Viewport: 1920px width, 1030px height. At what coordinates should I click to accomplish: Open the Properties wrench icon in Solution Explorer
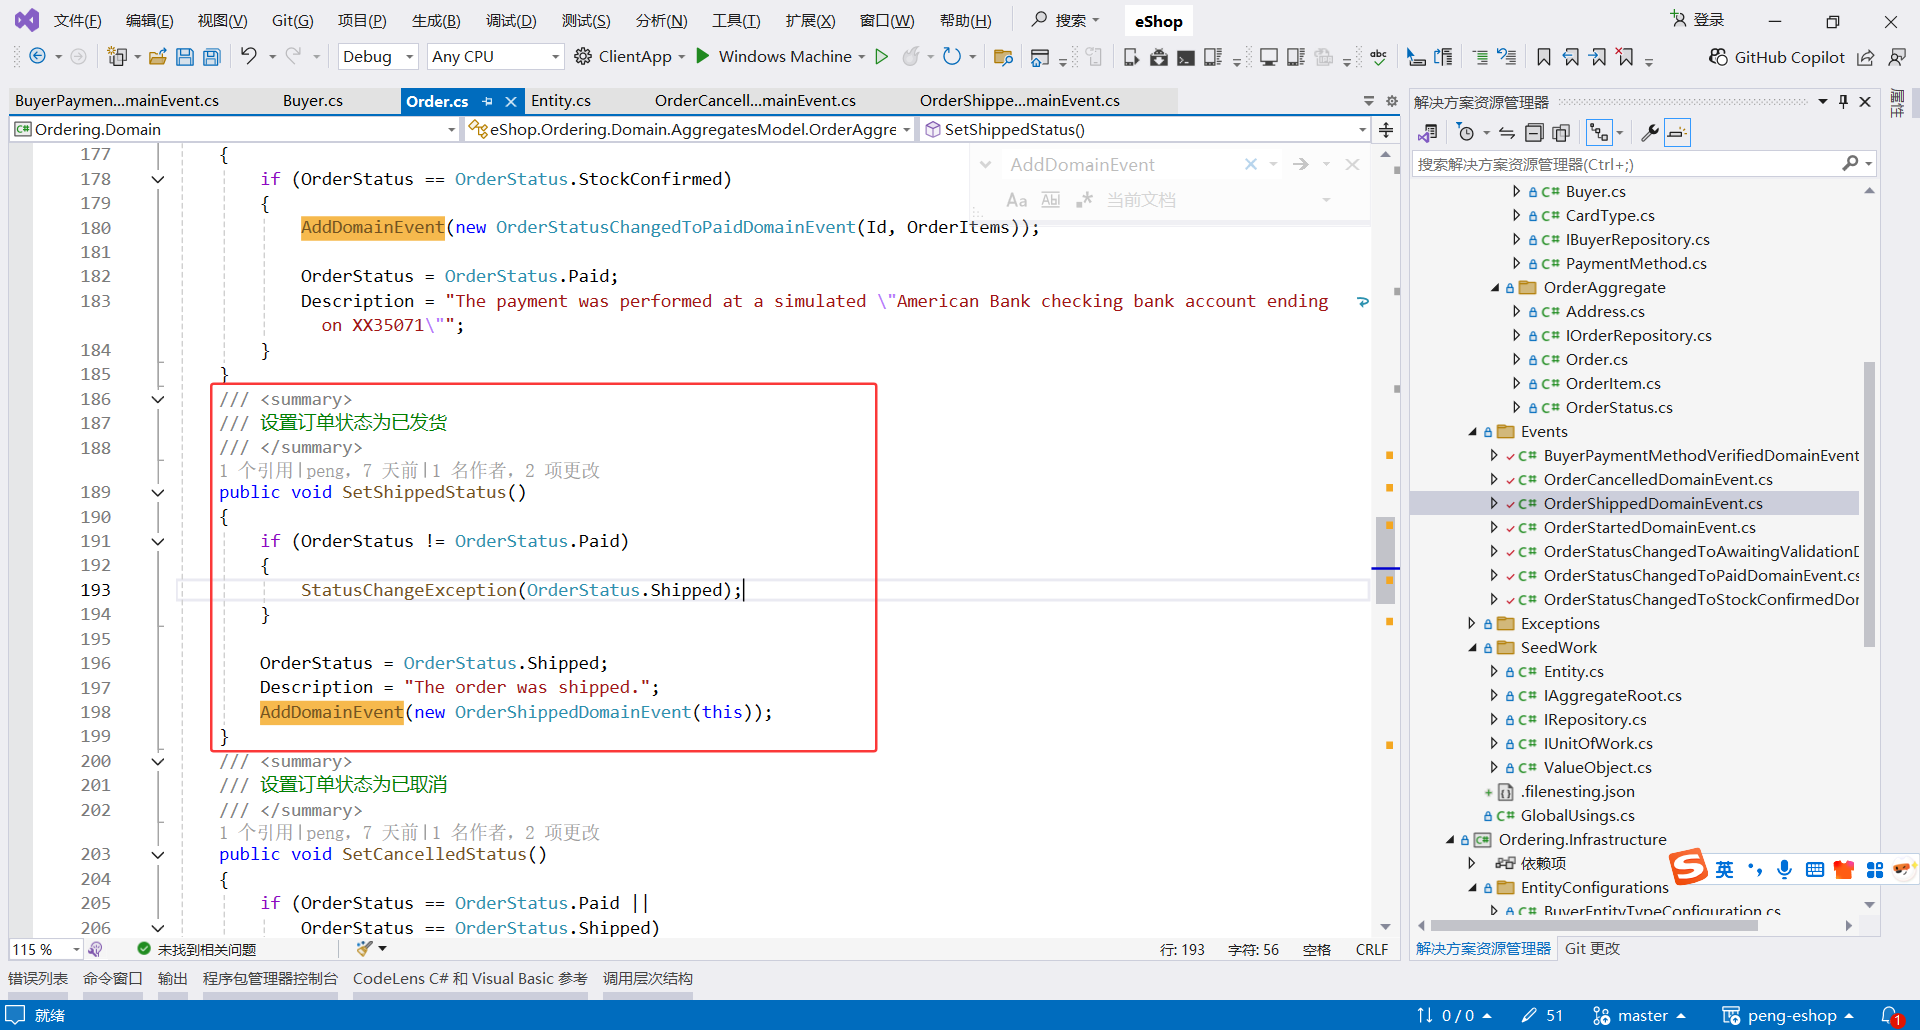(x=1650, y=132)
